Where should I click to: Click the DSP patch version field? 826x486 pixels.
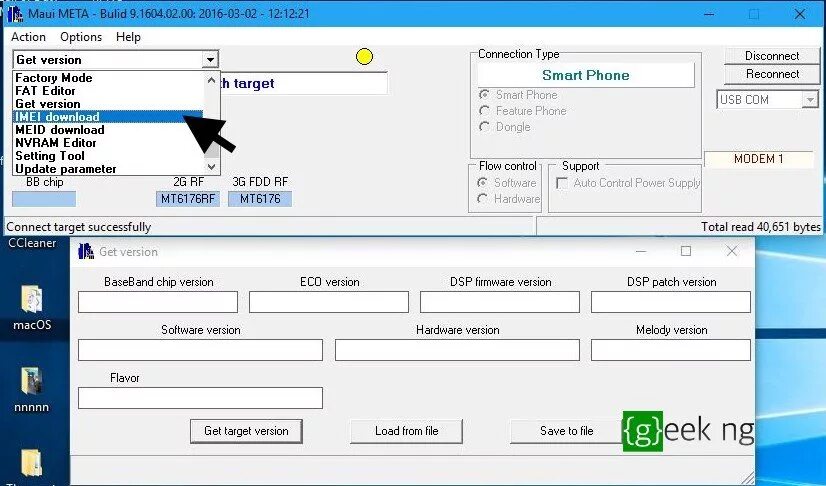(671, 302)
